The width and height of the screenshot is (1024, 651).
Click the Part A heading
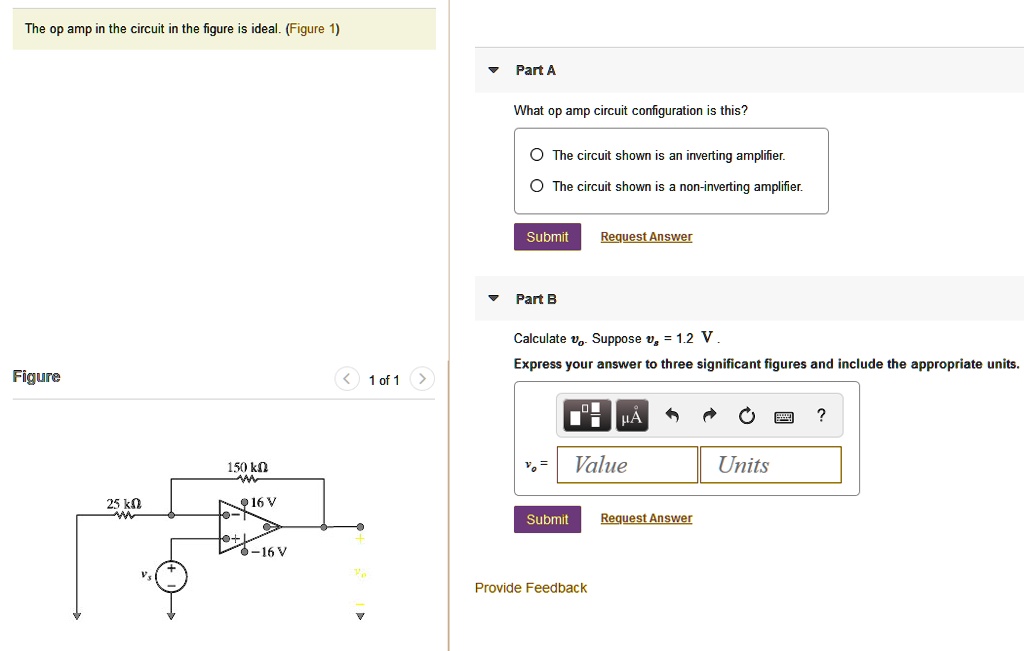pyautogui.click(x=536, y=70)
